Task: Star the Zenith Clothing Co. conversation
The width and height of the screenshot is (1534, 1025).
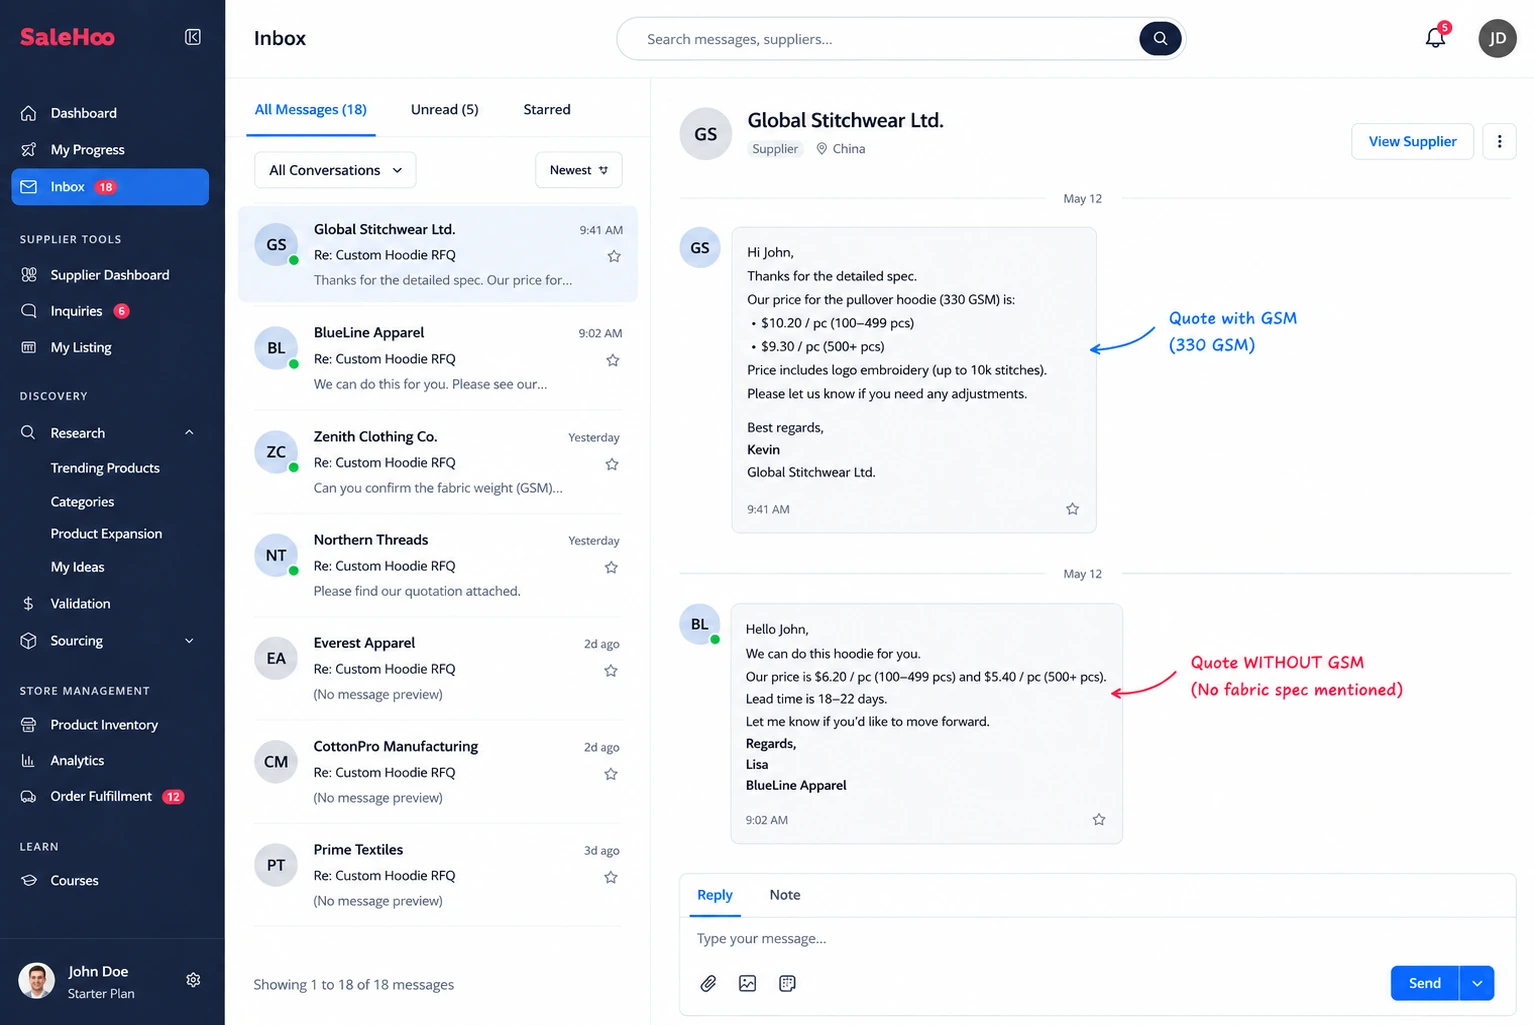Action: (612, 464)
